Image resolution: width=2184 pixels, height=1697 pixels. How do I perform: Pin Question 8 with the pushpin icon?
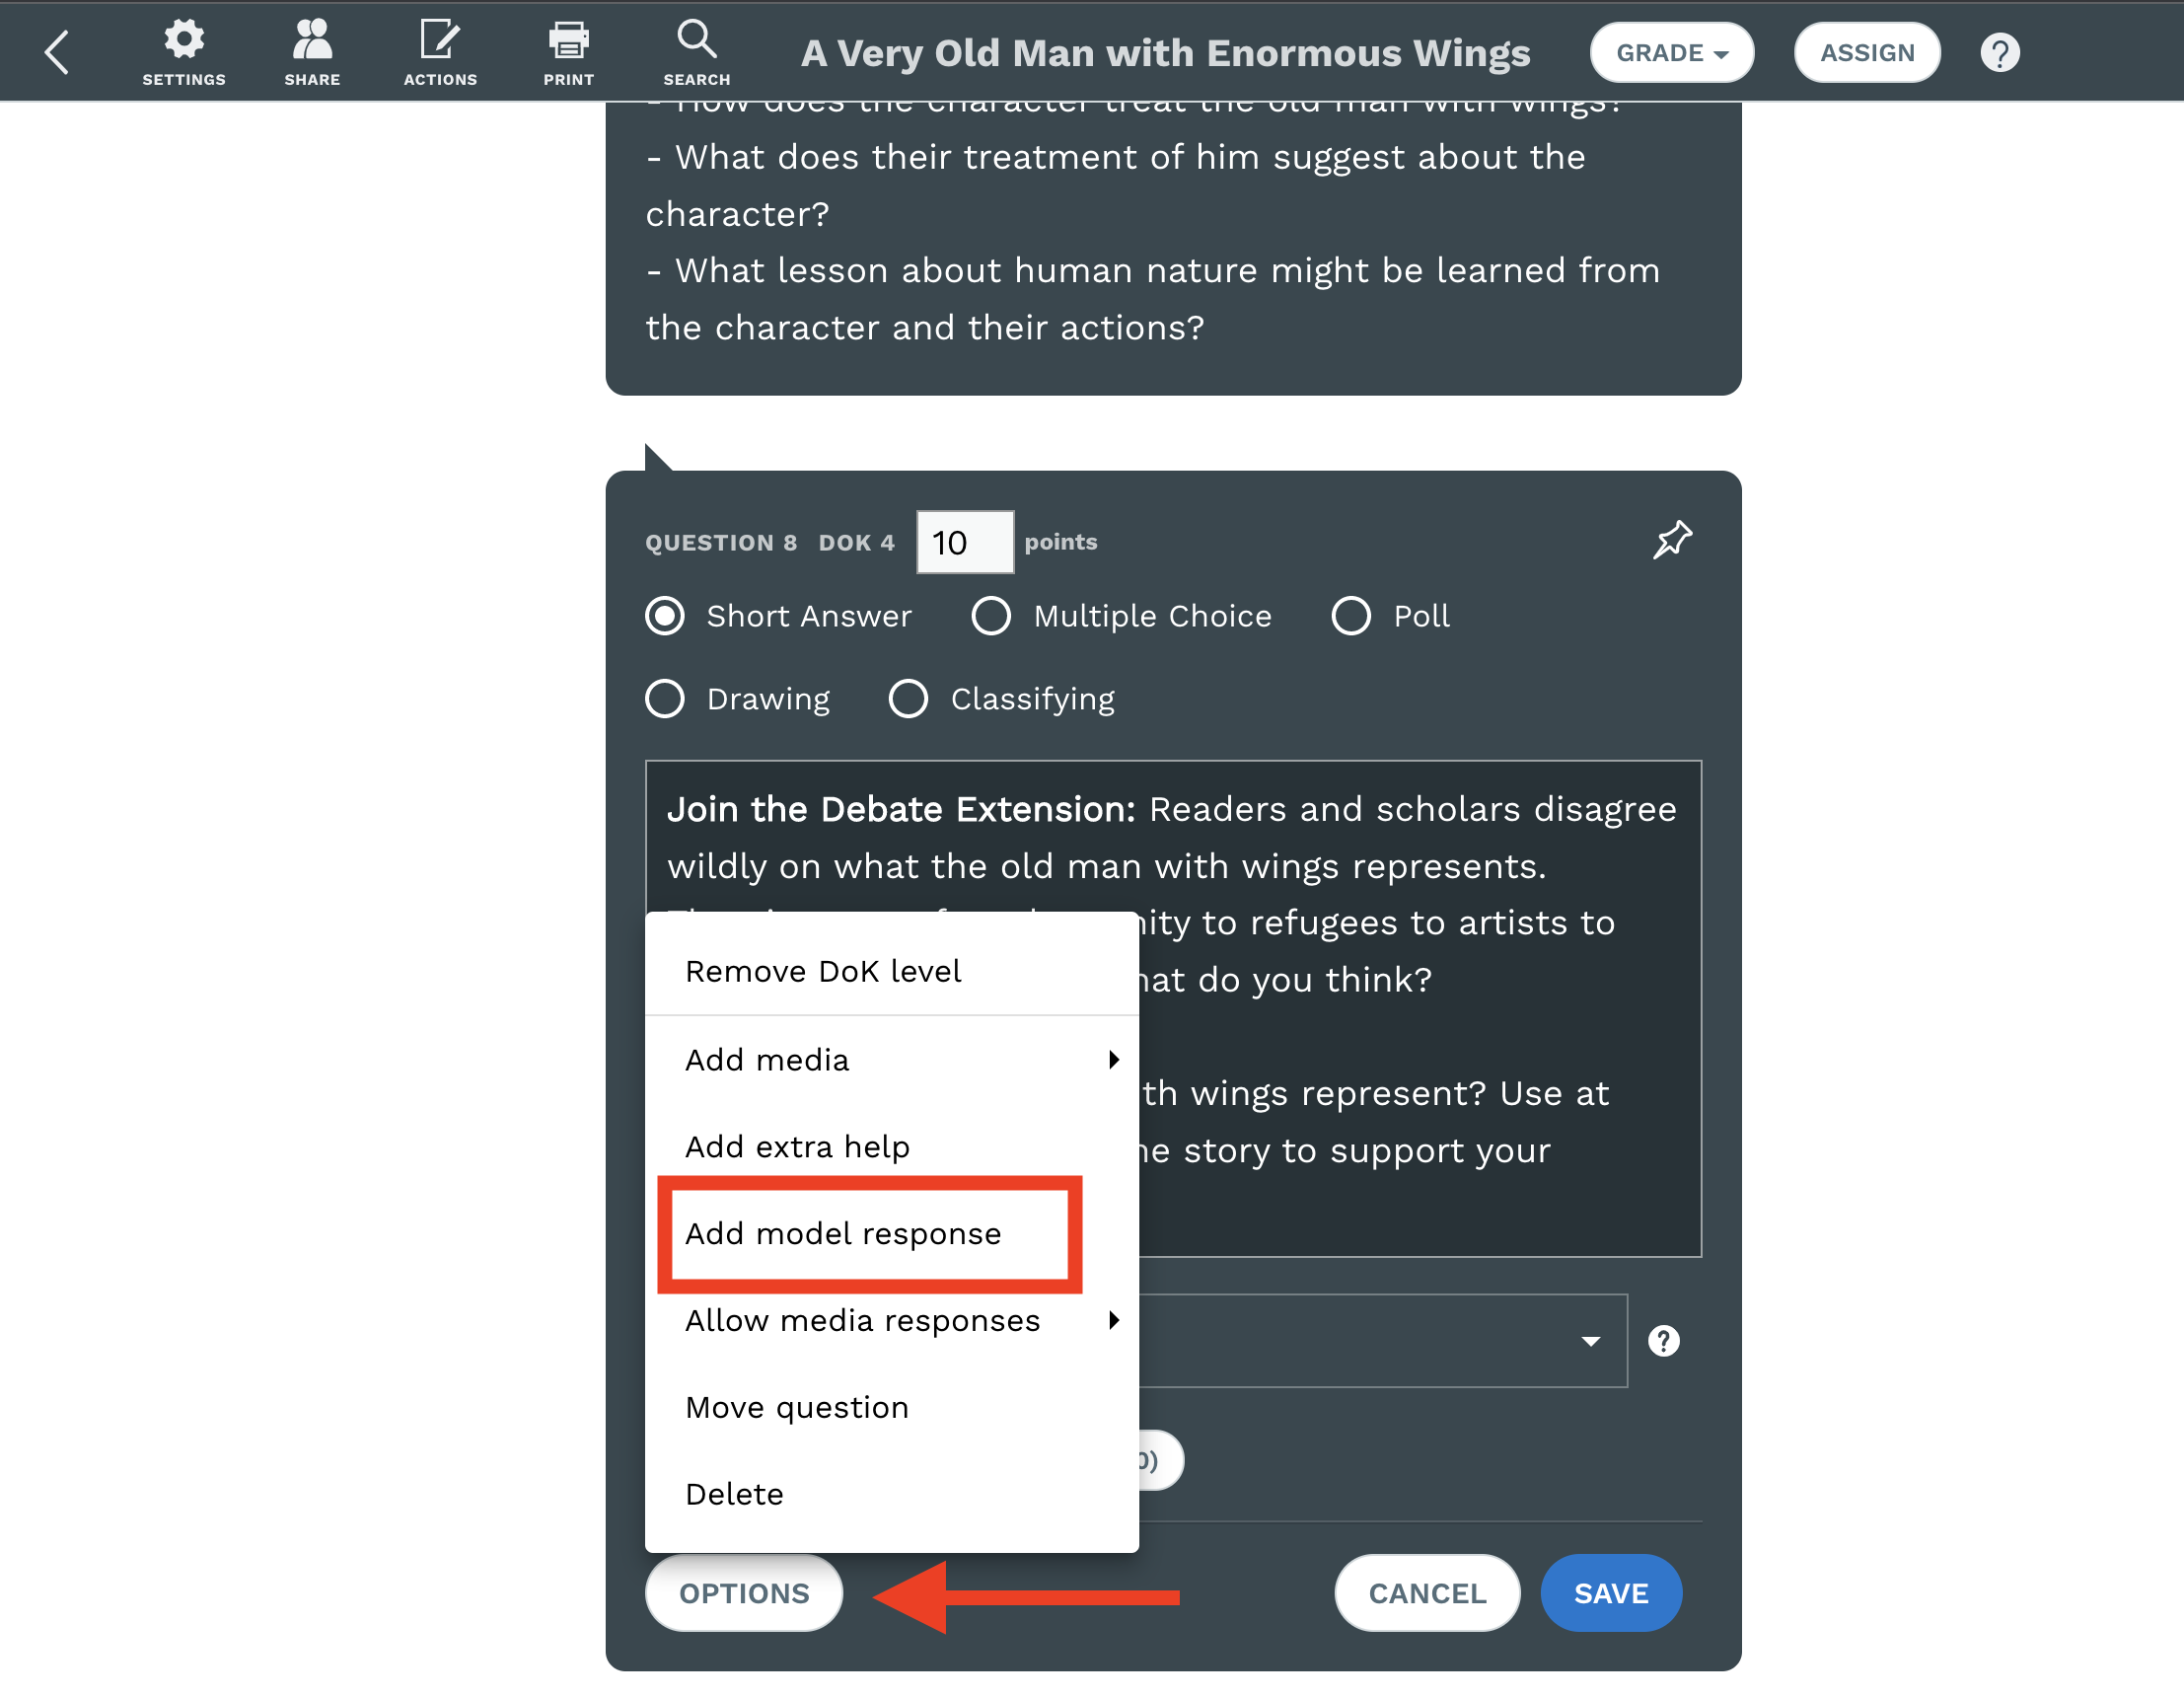[x=1672, y=540]
